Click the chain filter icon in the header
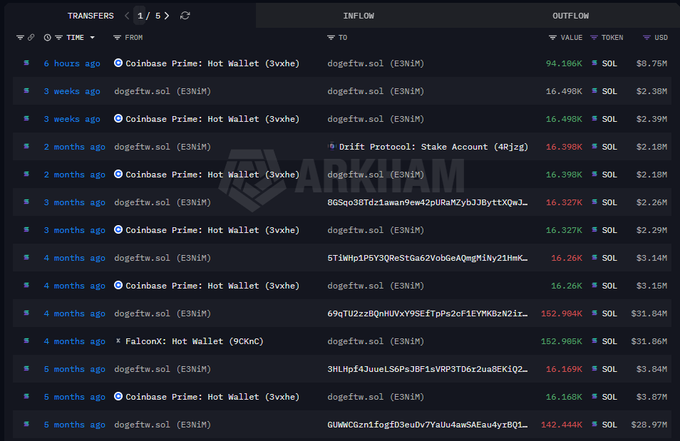This screenshot has width=680, height=441. coord(20,37)
